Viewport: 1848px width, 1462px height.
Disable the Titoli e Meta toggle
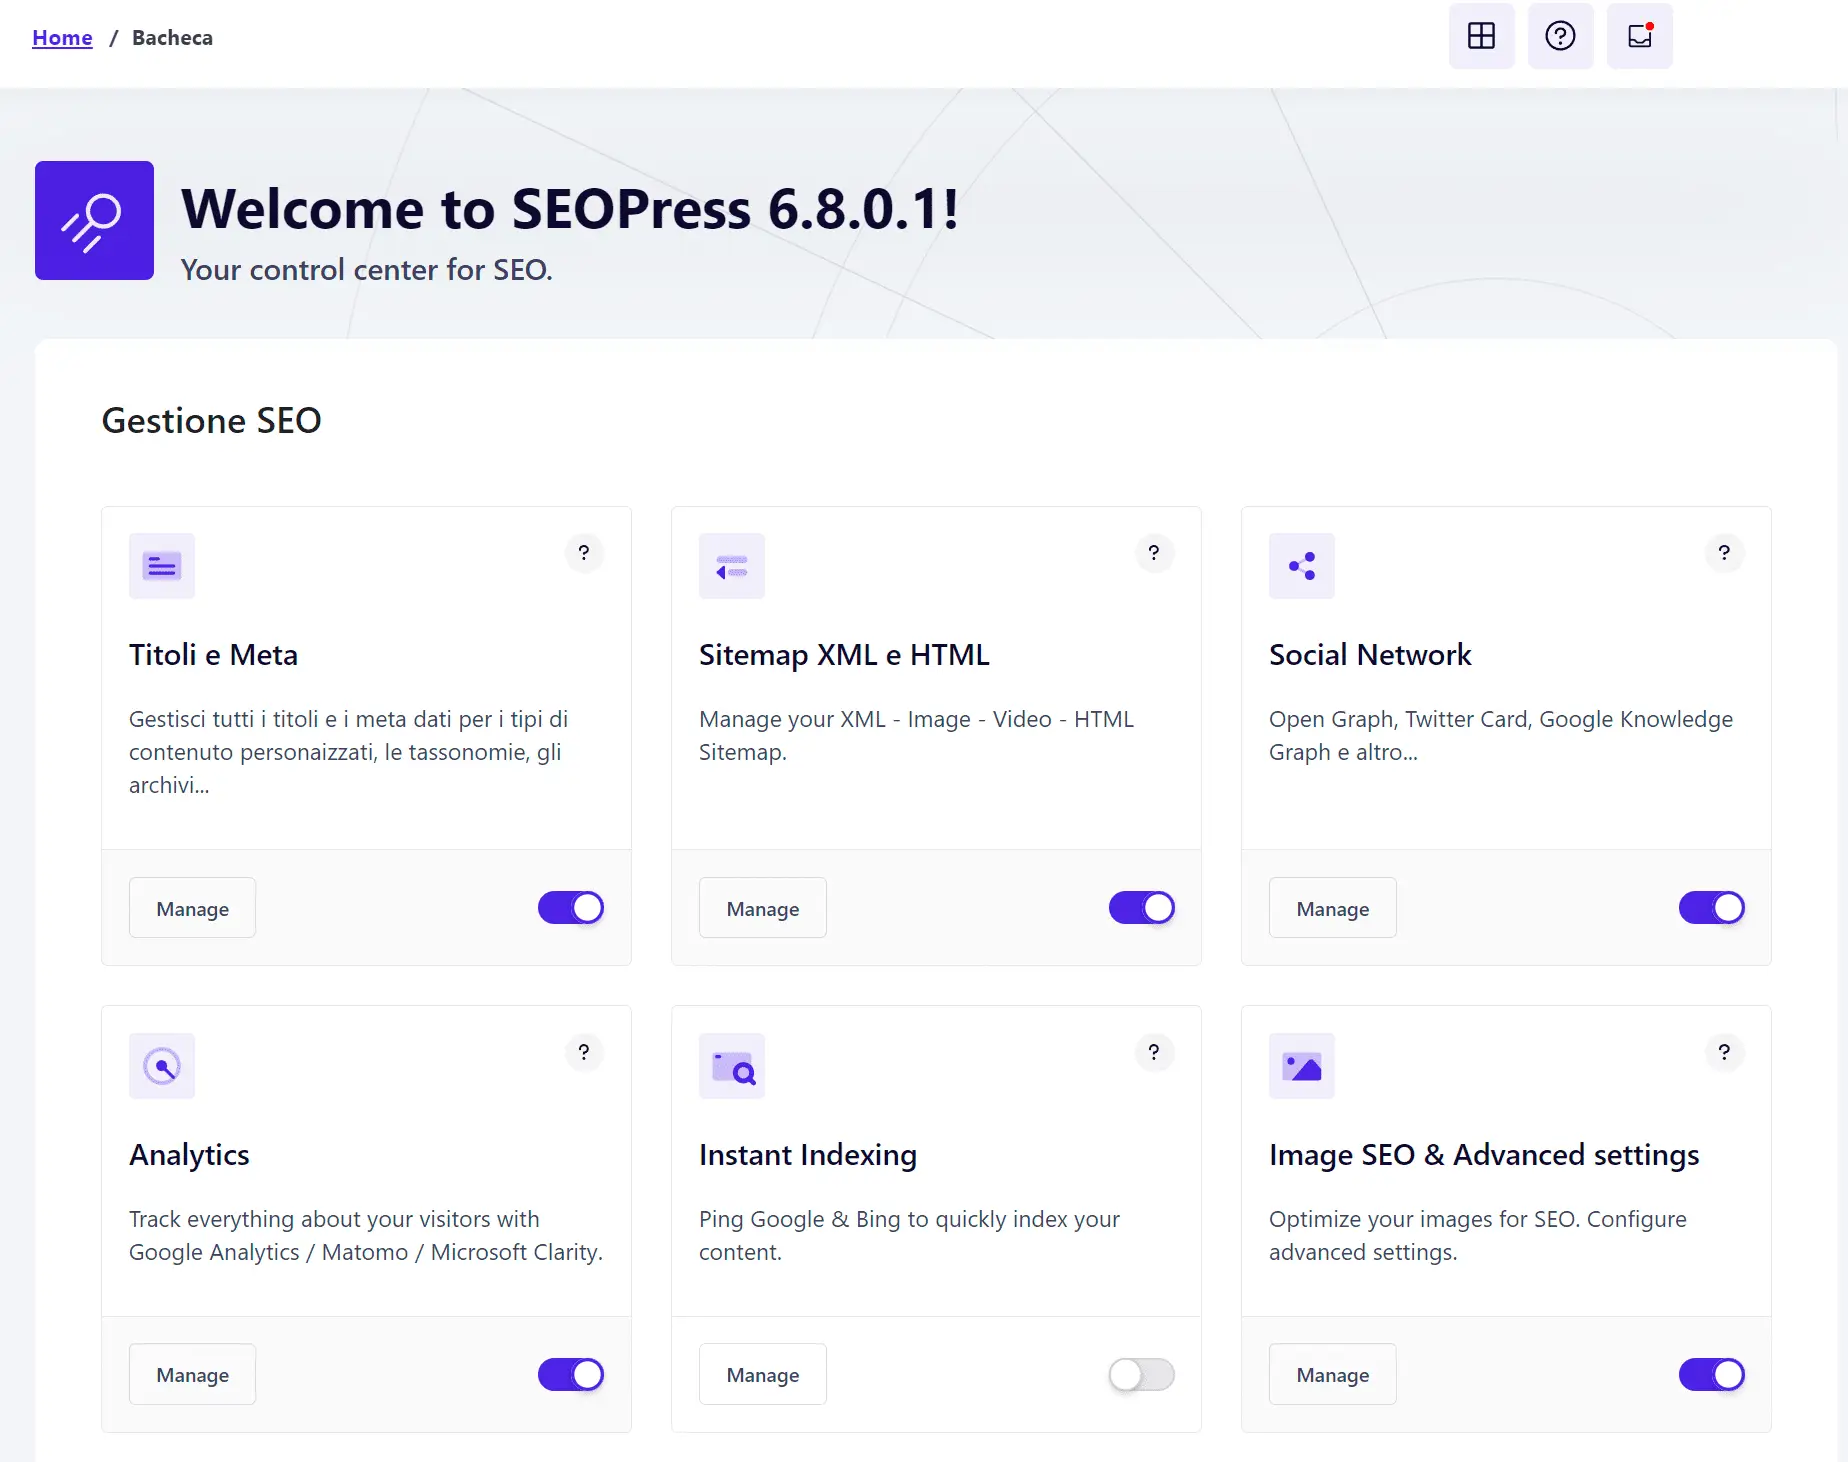pyautogui.click(x=571, y=908)
